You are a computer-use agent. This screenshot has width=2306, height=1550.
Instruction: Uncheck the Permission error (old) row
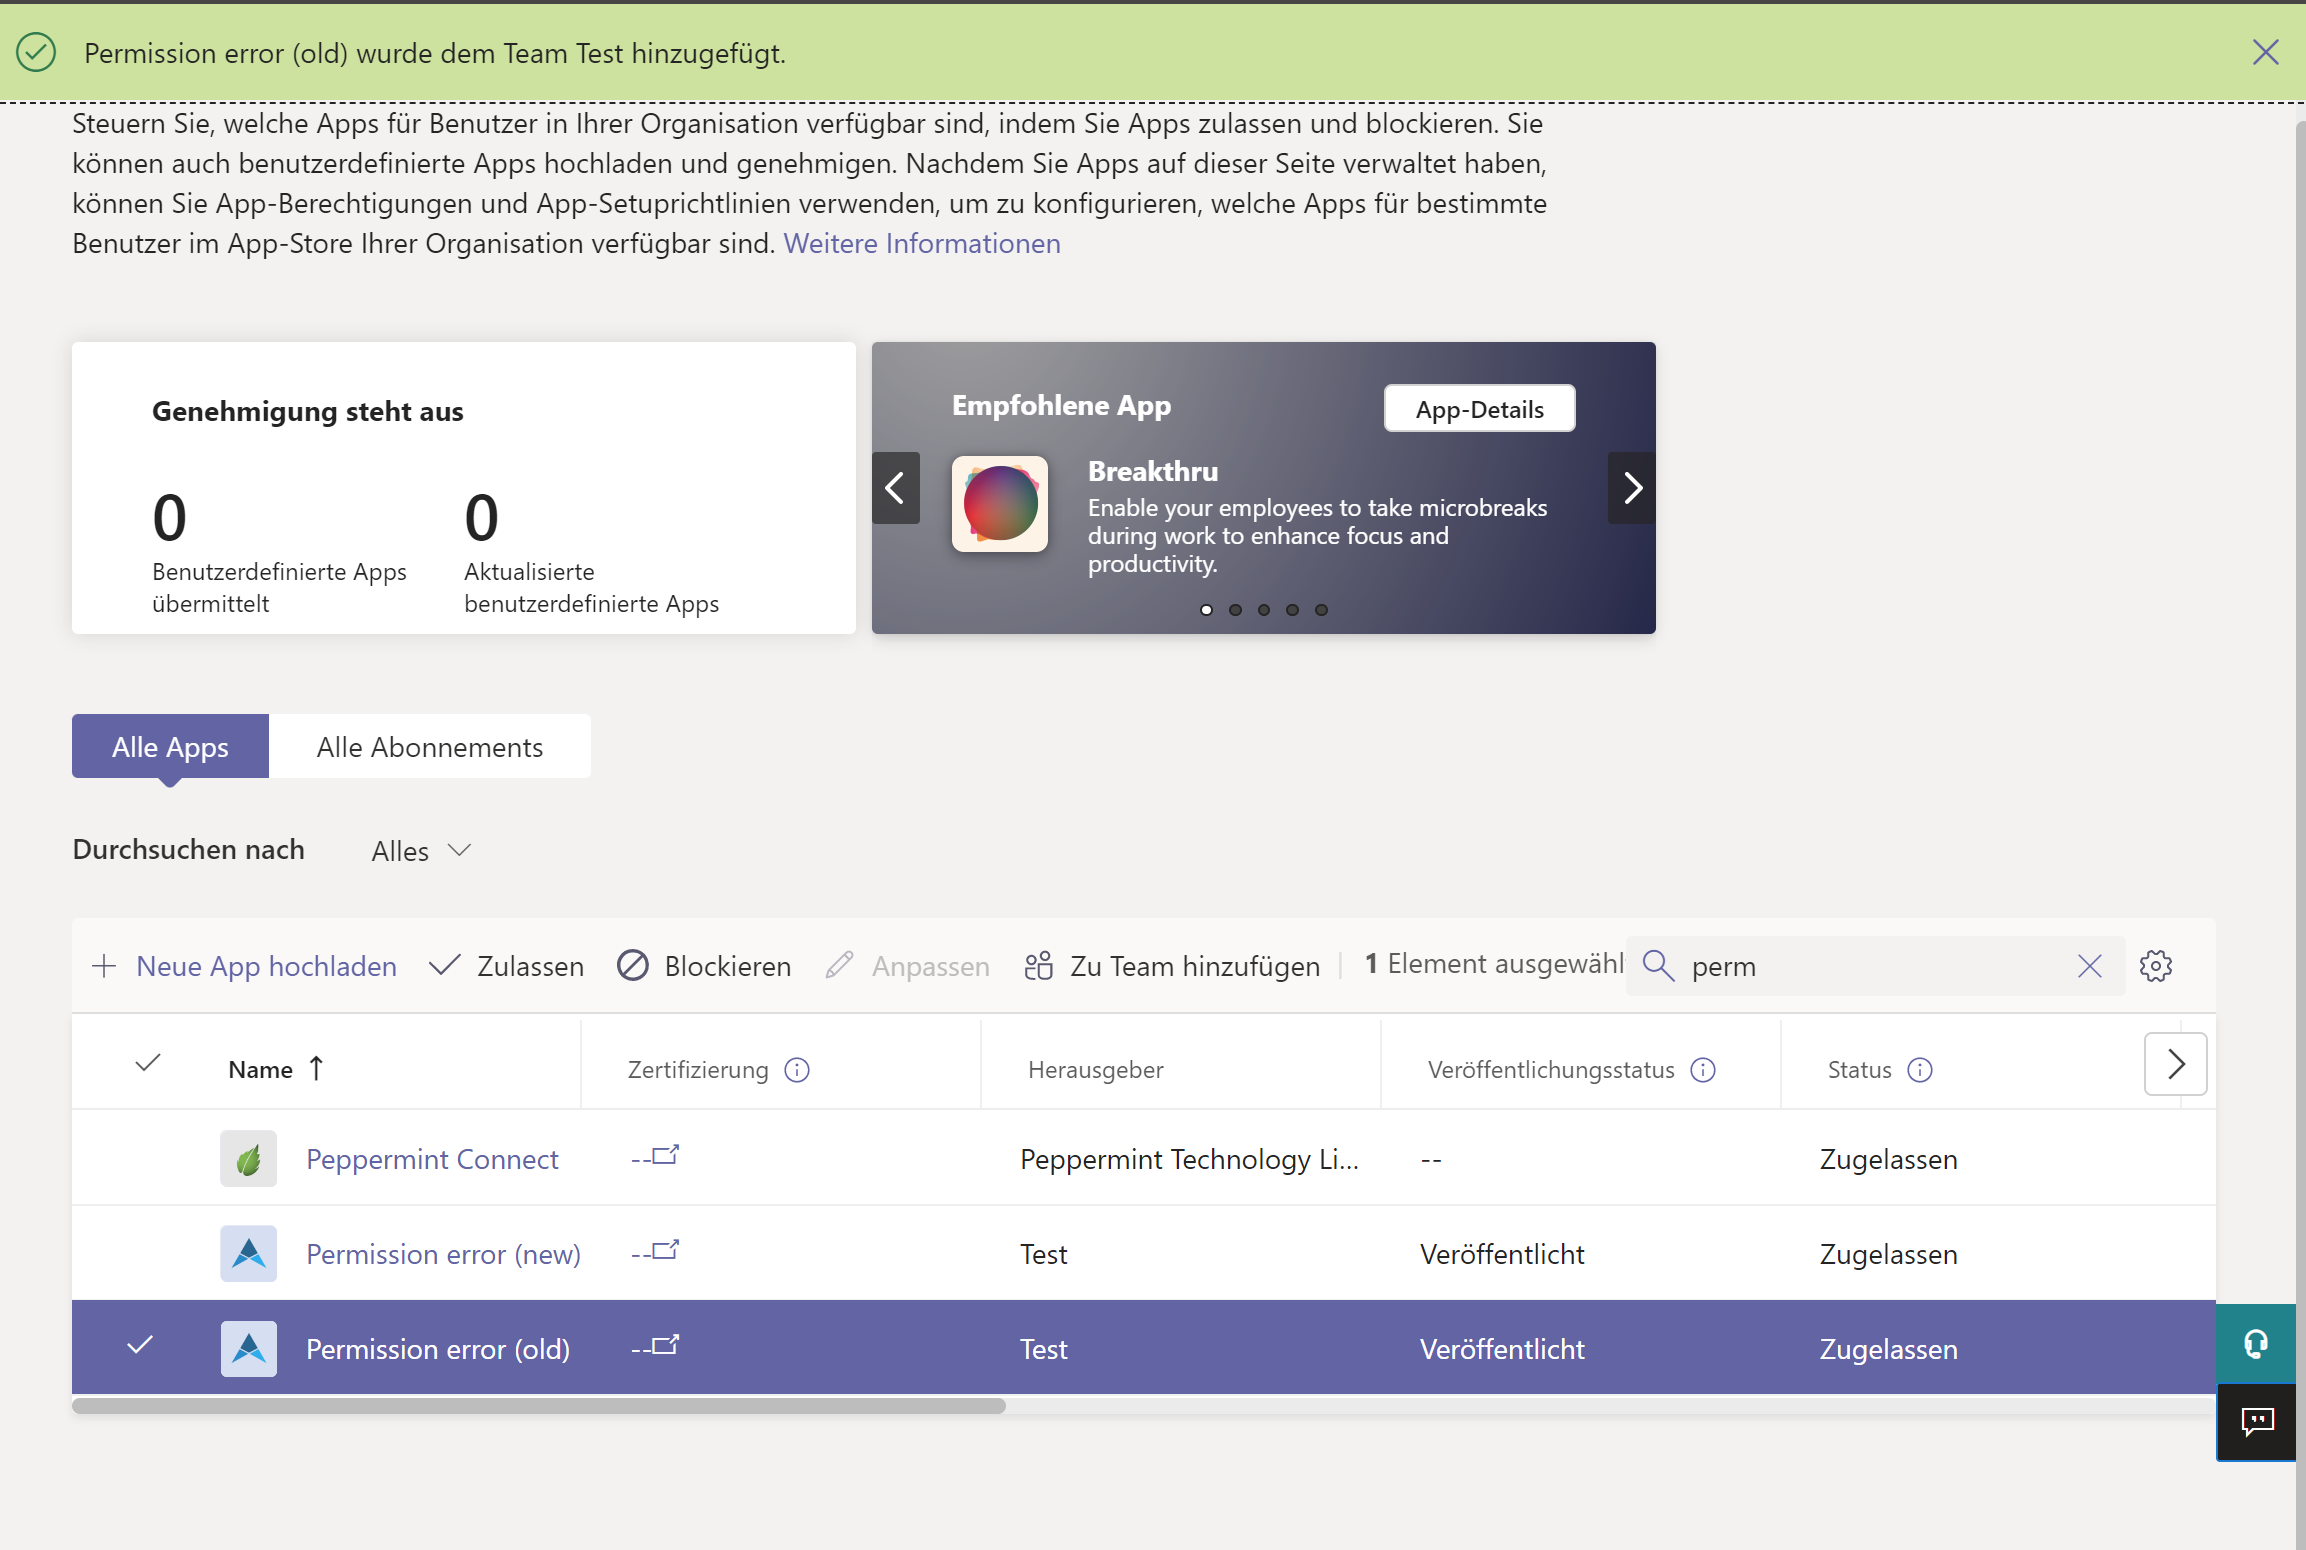(140, 1347)
